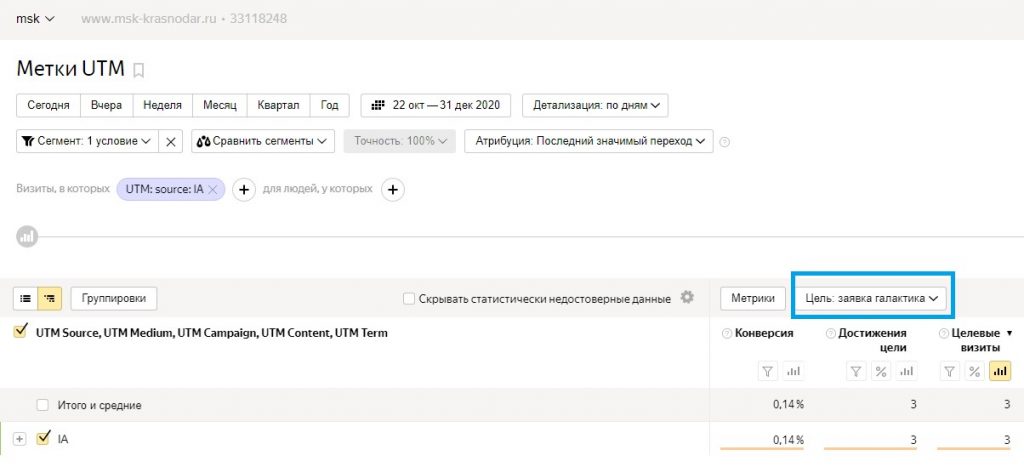Select the Месяц period tab
Viewport: 1024px width, 467px height.
coord(219,105)
